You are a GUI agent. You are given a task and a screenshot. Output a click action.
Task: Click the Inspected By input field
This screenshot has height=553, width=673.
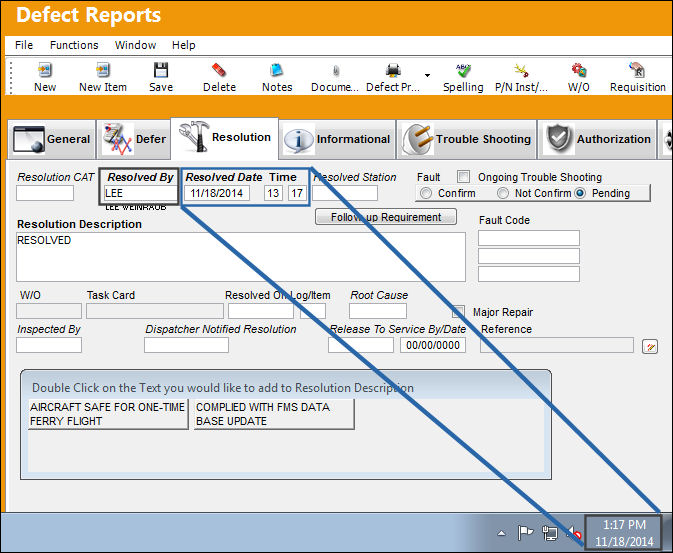[x=49, y=345]
